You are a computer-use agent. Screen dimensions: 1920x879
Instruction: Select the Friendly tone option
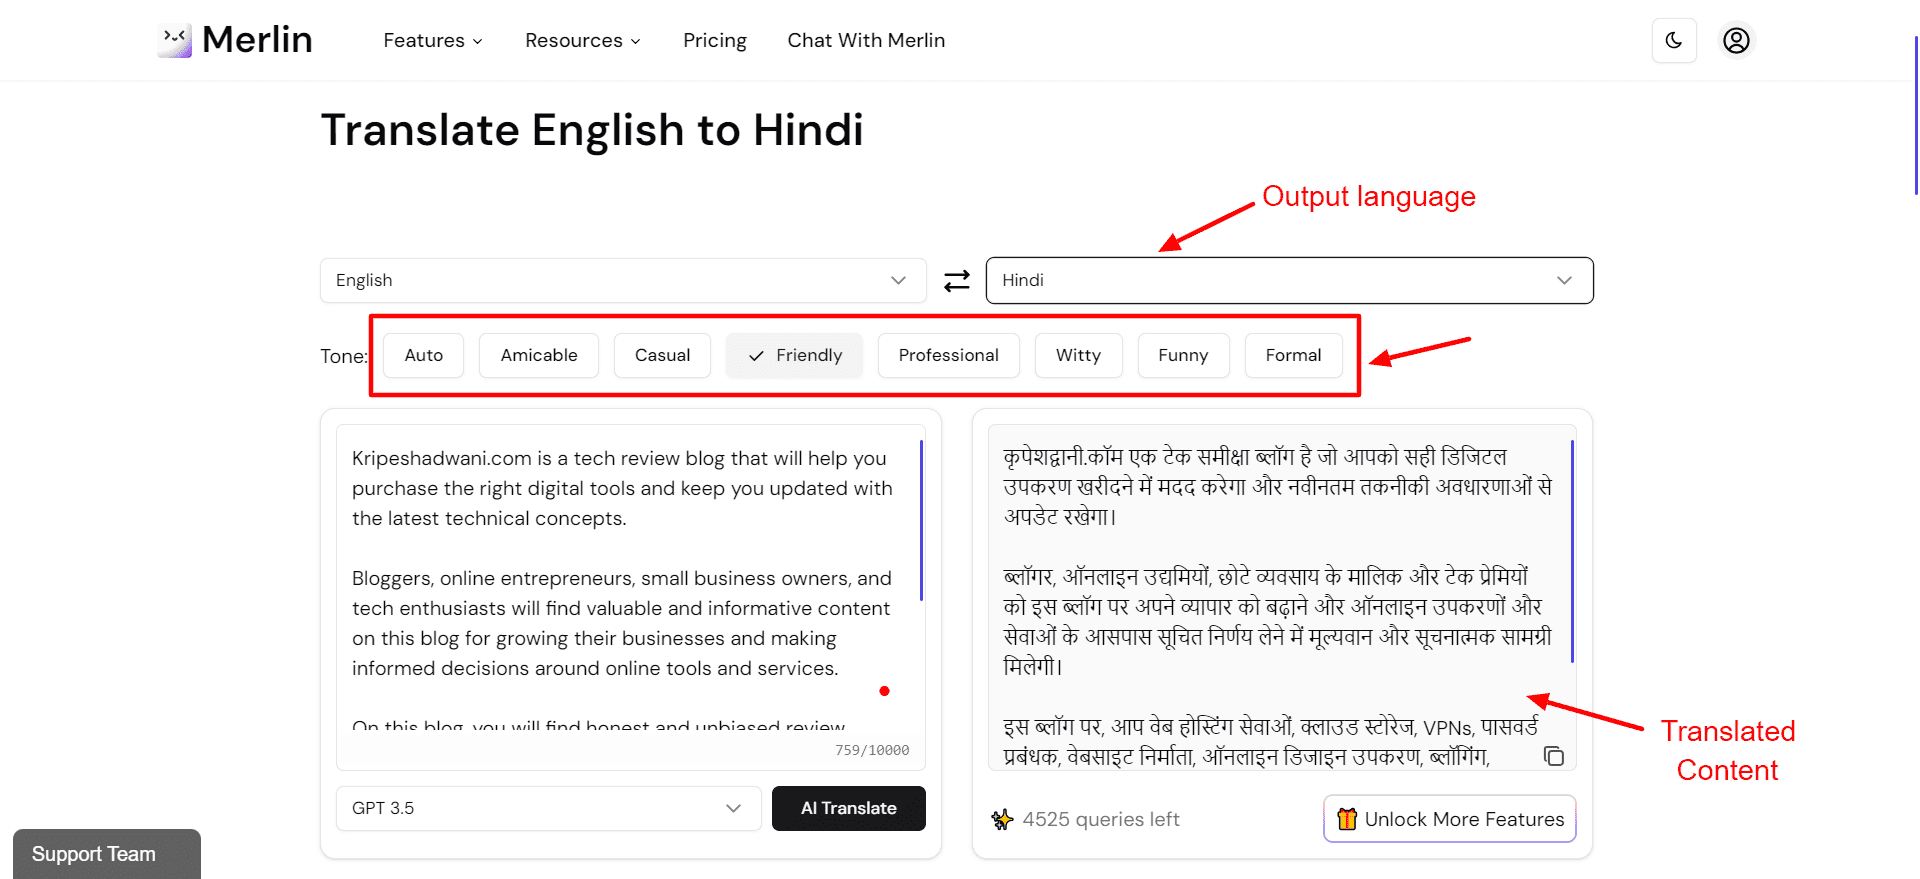click(x=795, y=356)
